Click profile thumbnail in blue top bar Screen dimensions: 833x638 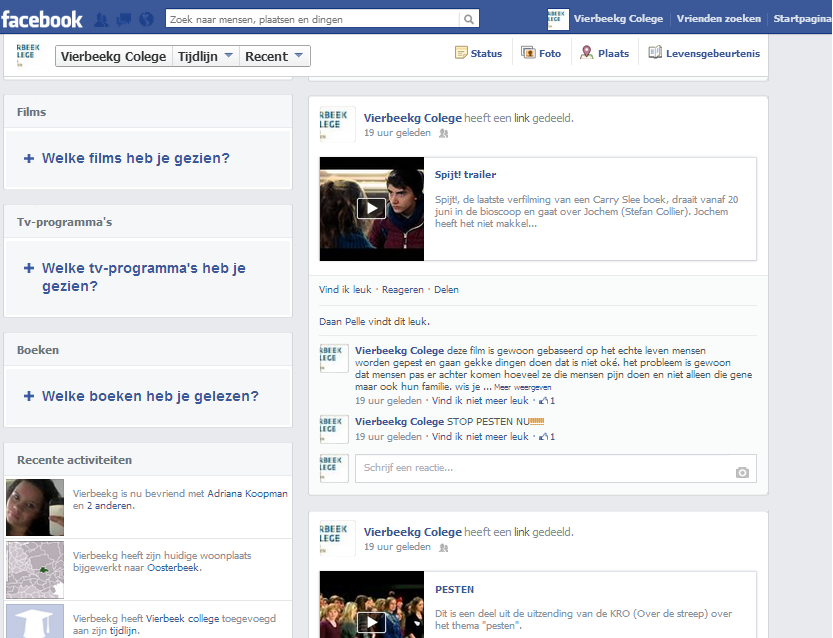pyautogui.click(x=558, y=19)
